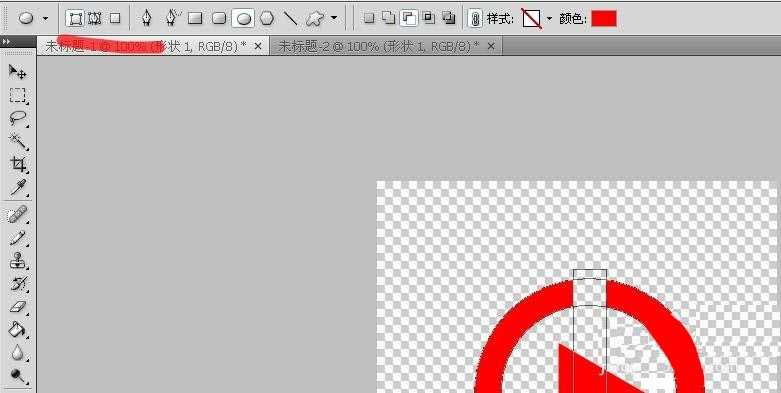781x393 pixels.
Task: Select the Rectangular Marquee tool
Action: [18, 95]
